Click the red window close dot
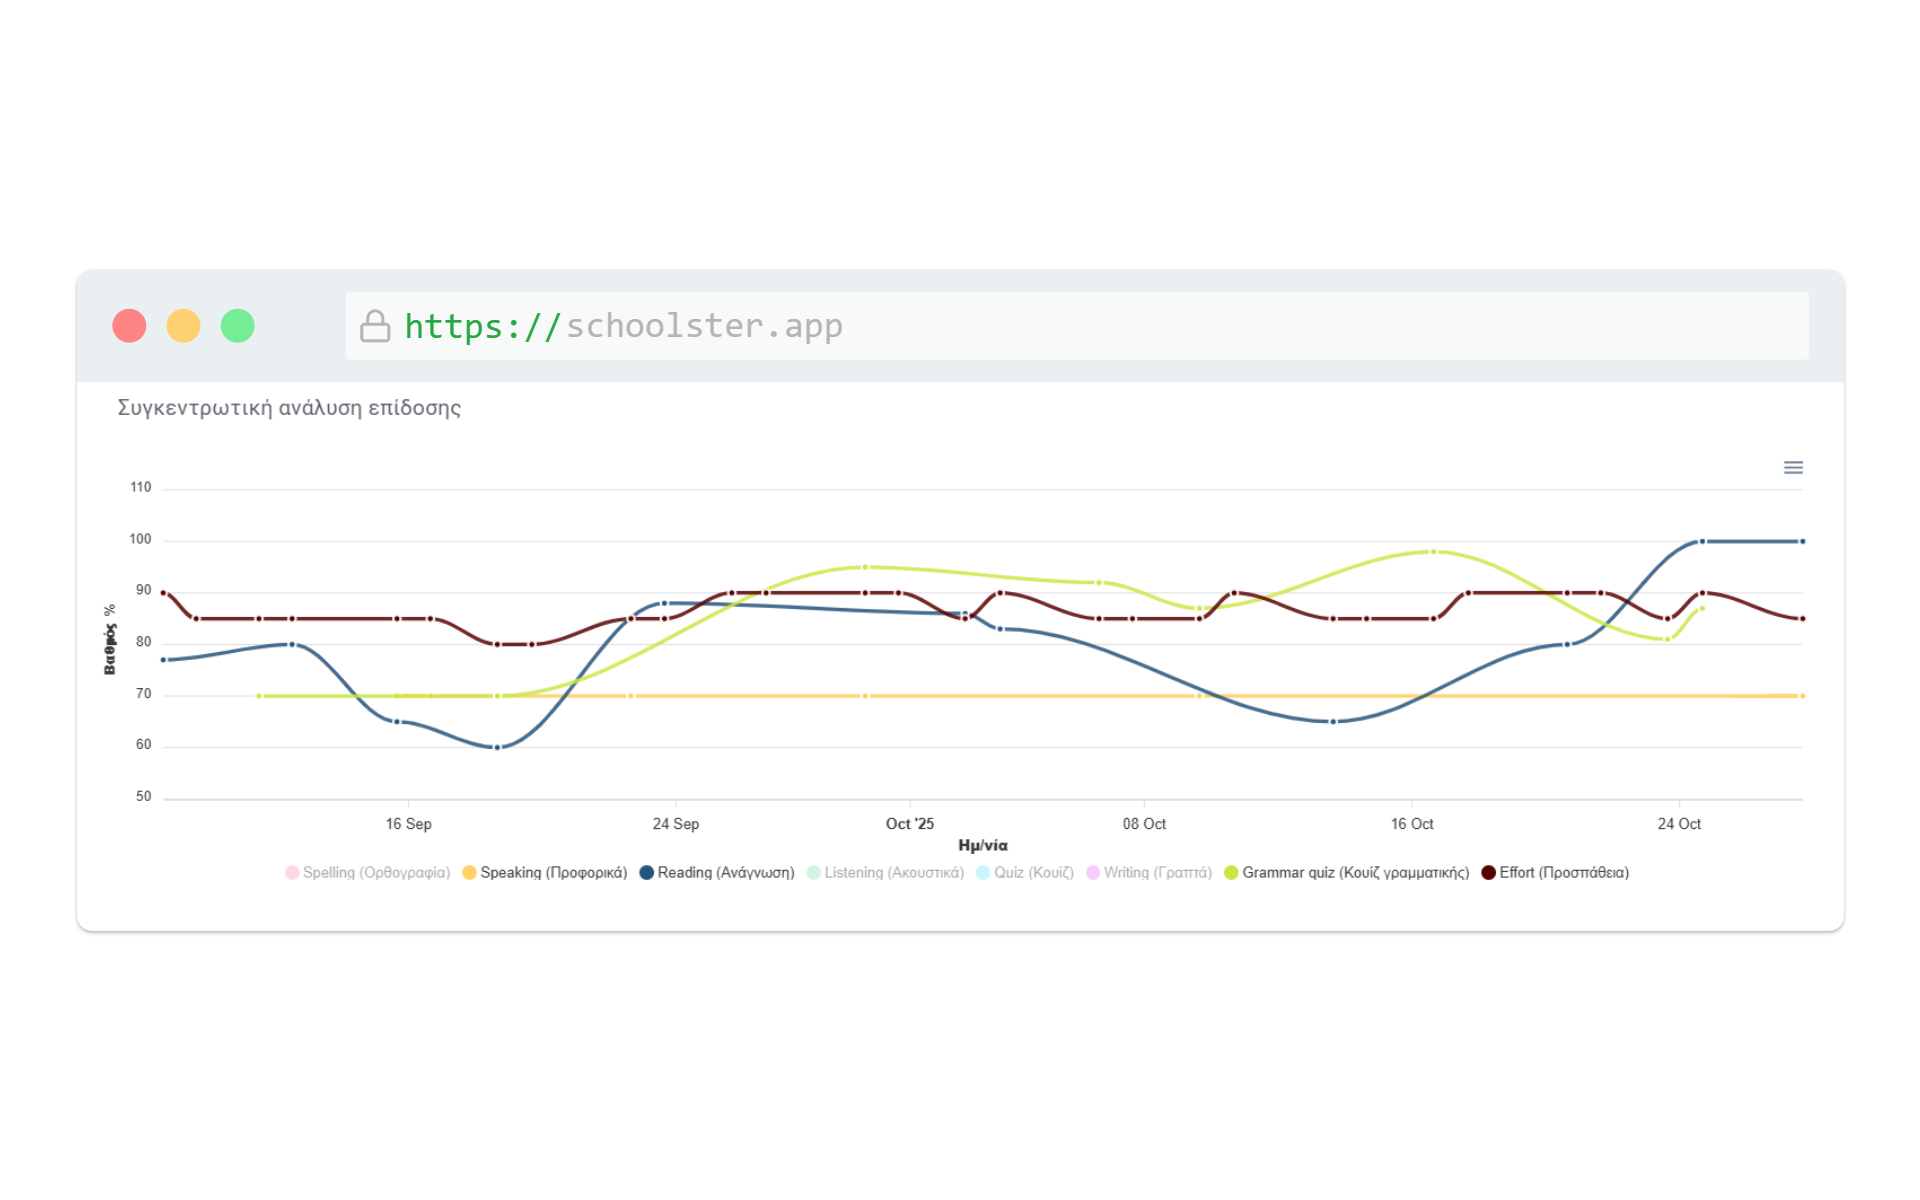The width and height of the screenshot is (1920, 1200). tap(129, 326)
